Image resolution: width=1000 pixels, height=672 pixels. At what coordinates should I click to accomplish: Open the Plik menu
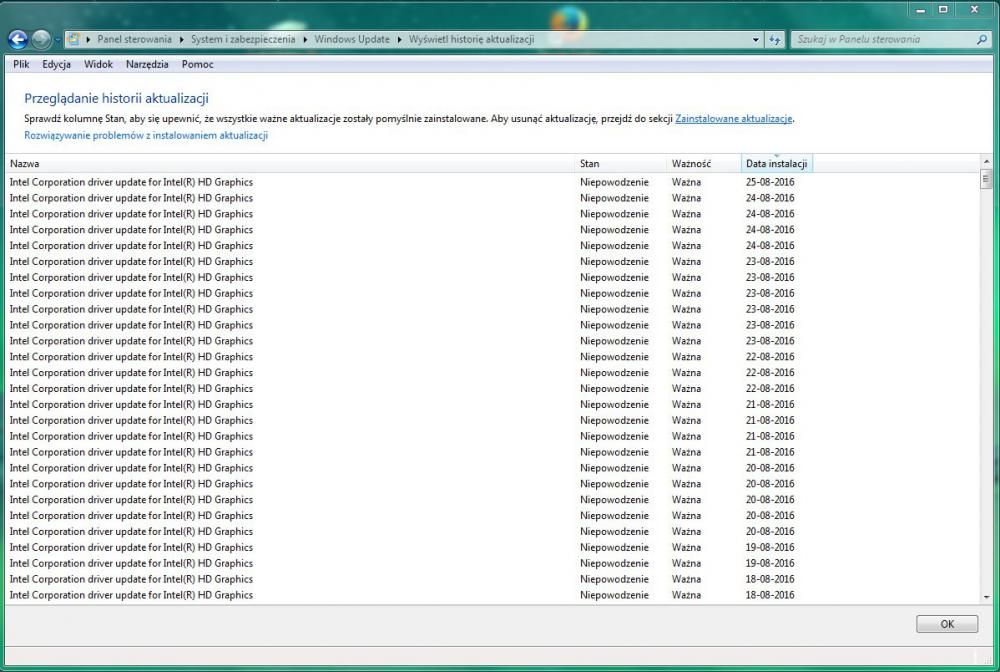tap(21, 64)
